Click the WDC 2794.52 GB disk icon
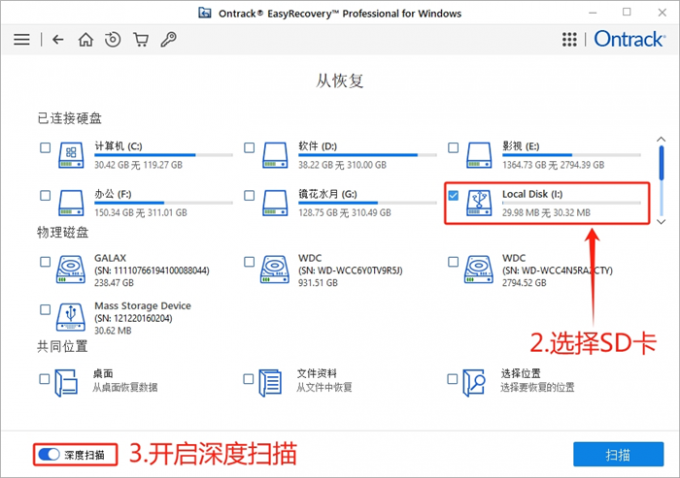The width and height of the screenshot is (680, 478). 478,269
